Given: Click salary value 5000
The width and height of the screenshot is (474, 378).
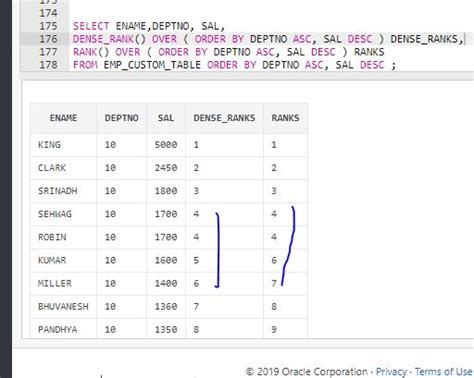Looking at the screenshot, I should [x=166, y=145].
